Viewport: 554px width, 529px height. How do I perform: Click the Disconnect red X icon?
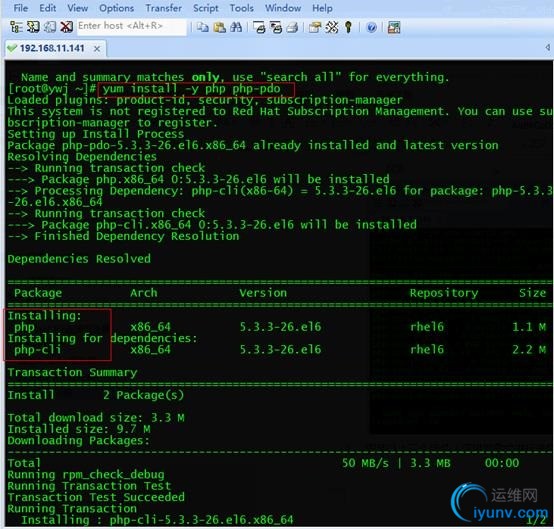coord(66,27)
